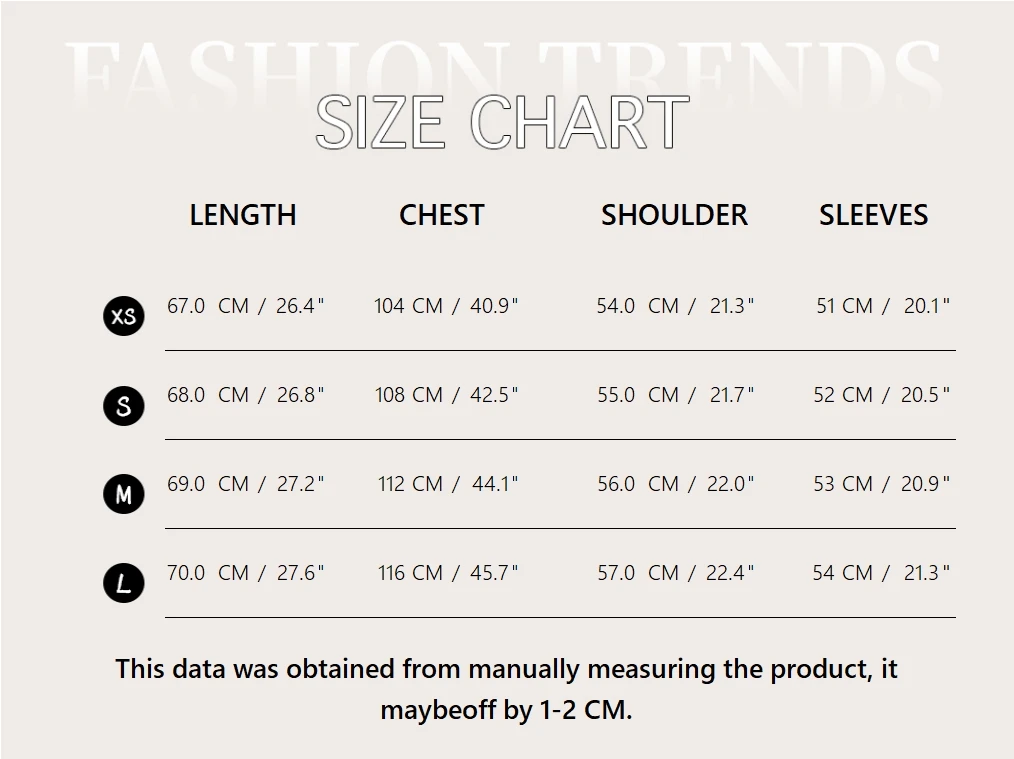Select the SLEEVES column header
Image resolution: width=1014 pixels, height=759 pixels.
[x=873, y=215]
